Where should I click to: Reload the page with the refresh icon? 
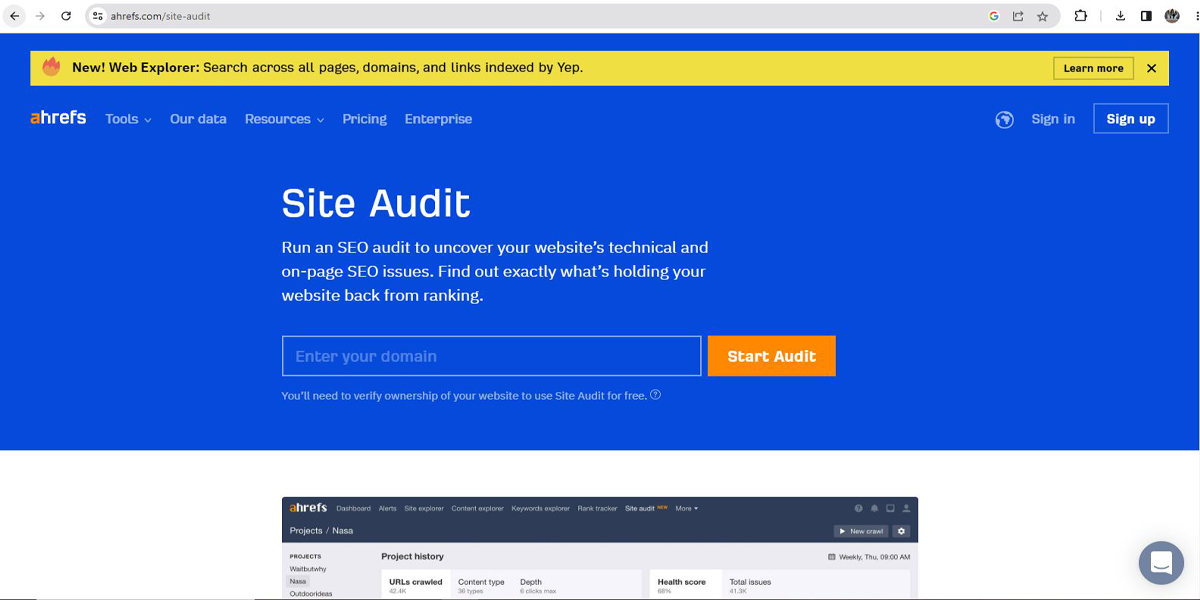pos(66,16)
